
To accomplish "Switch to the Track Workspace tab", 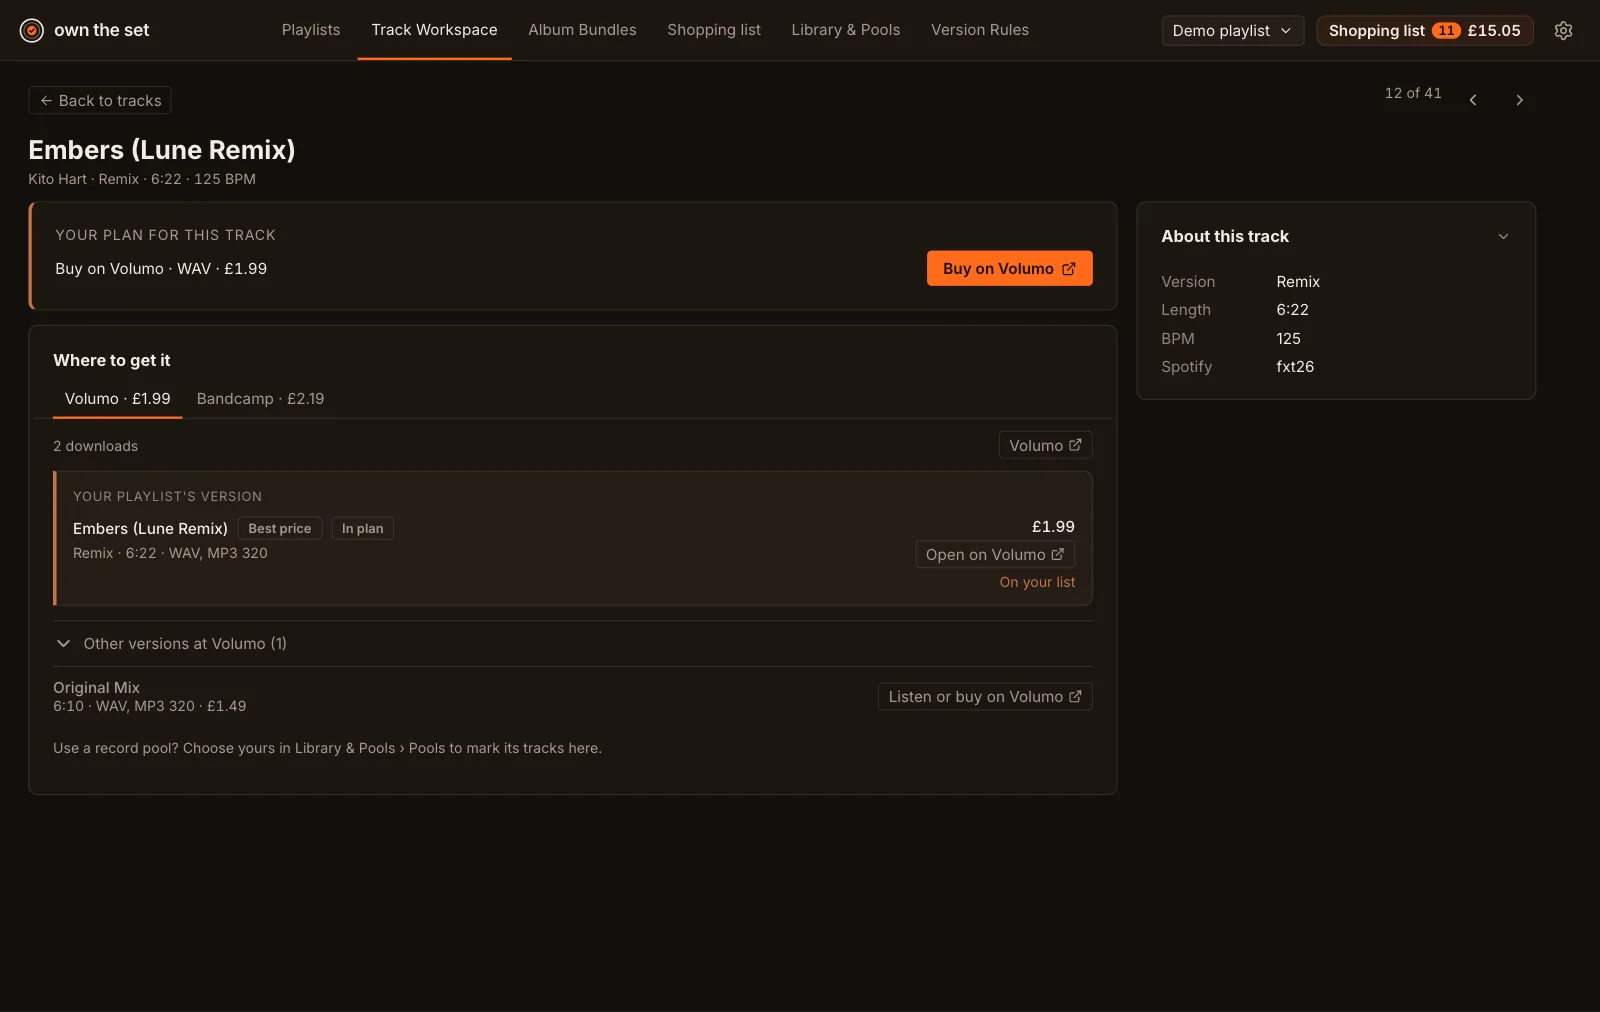I will (x=434, y=30).
